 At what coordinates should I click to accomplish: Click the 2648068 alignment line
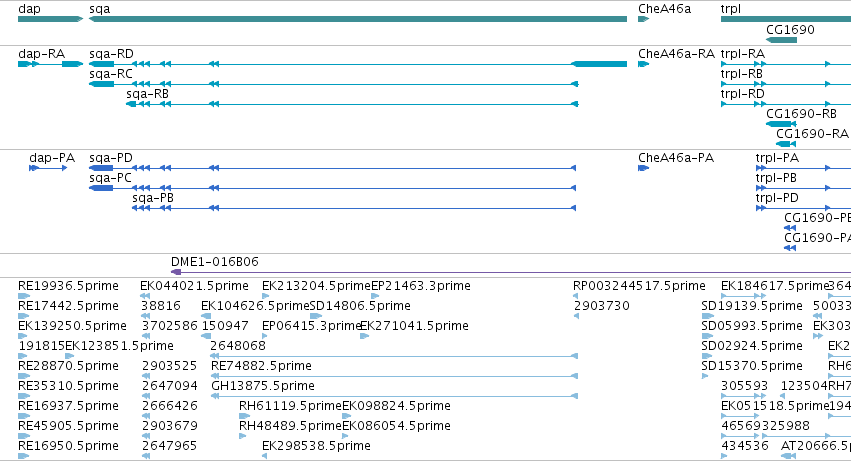[x=395, y=356]
